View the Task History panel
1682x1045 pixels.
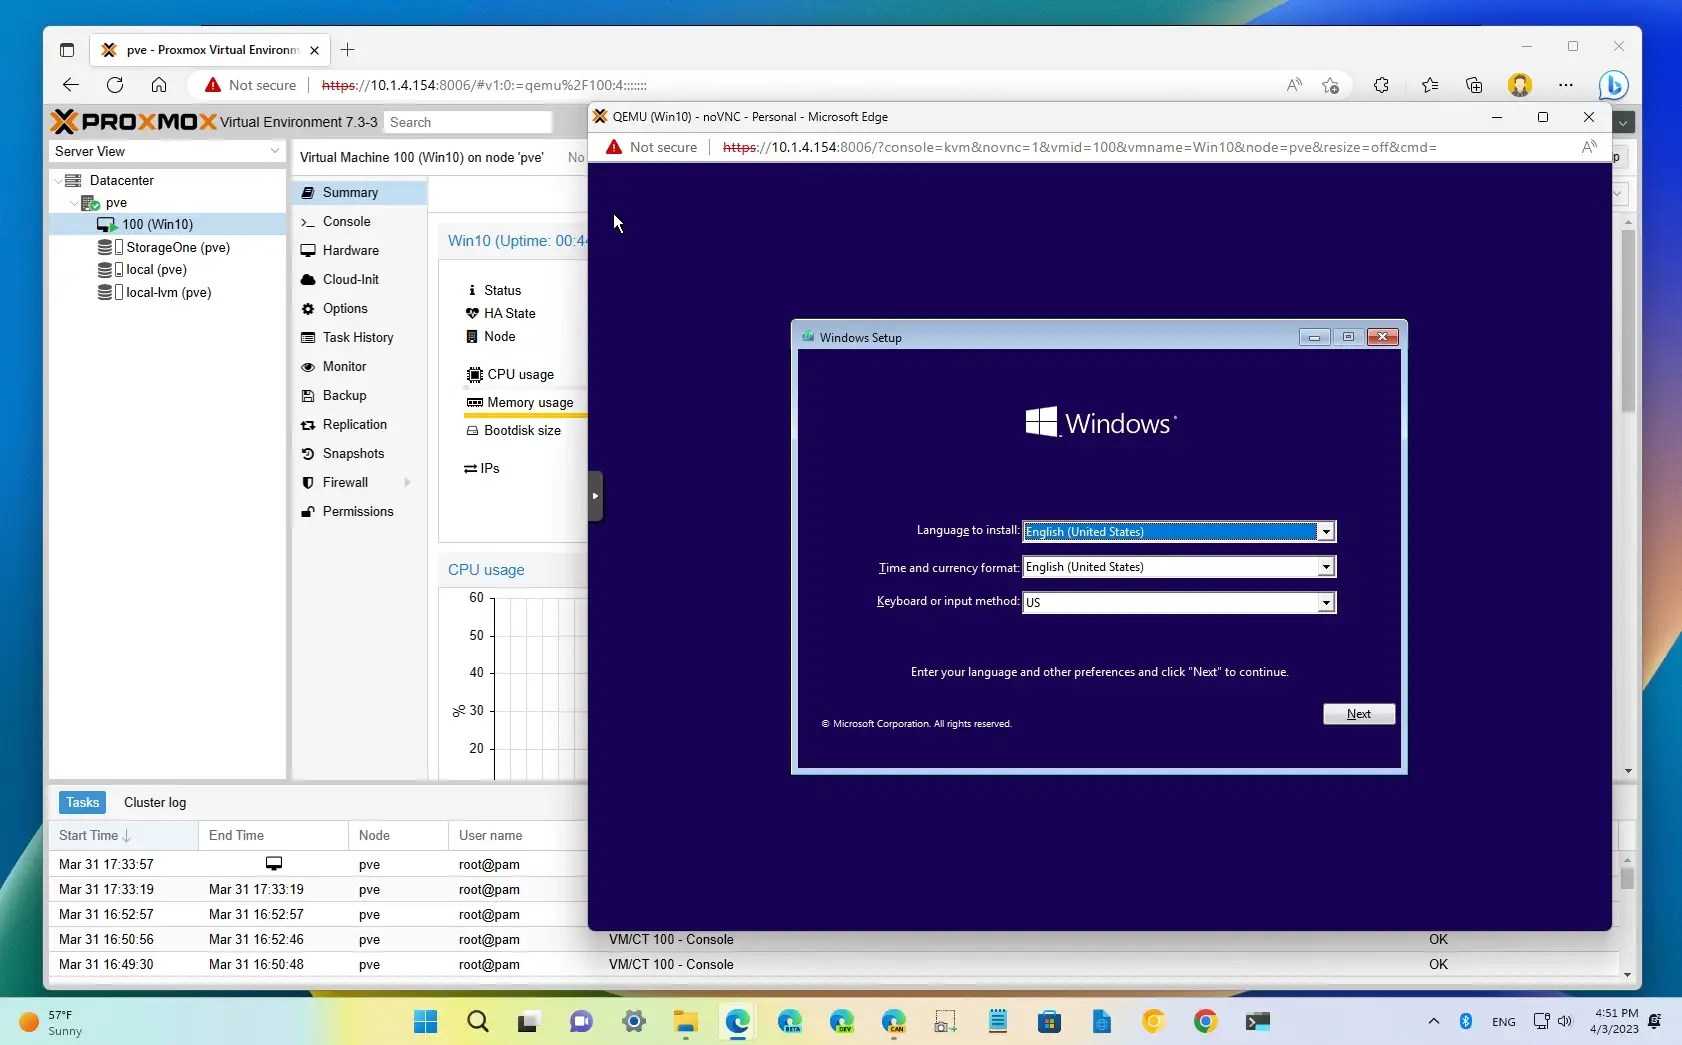[357, 337]
